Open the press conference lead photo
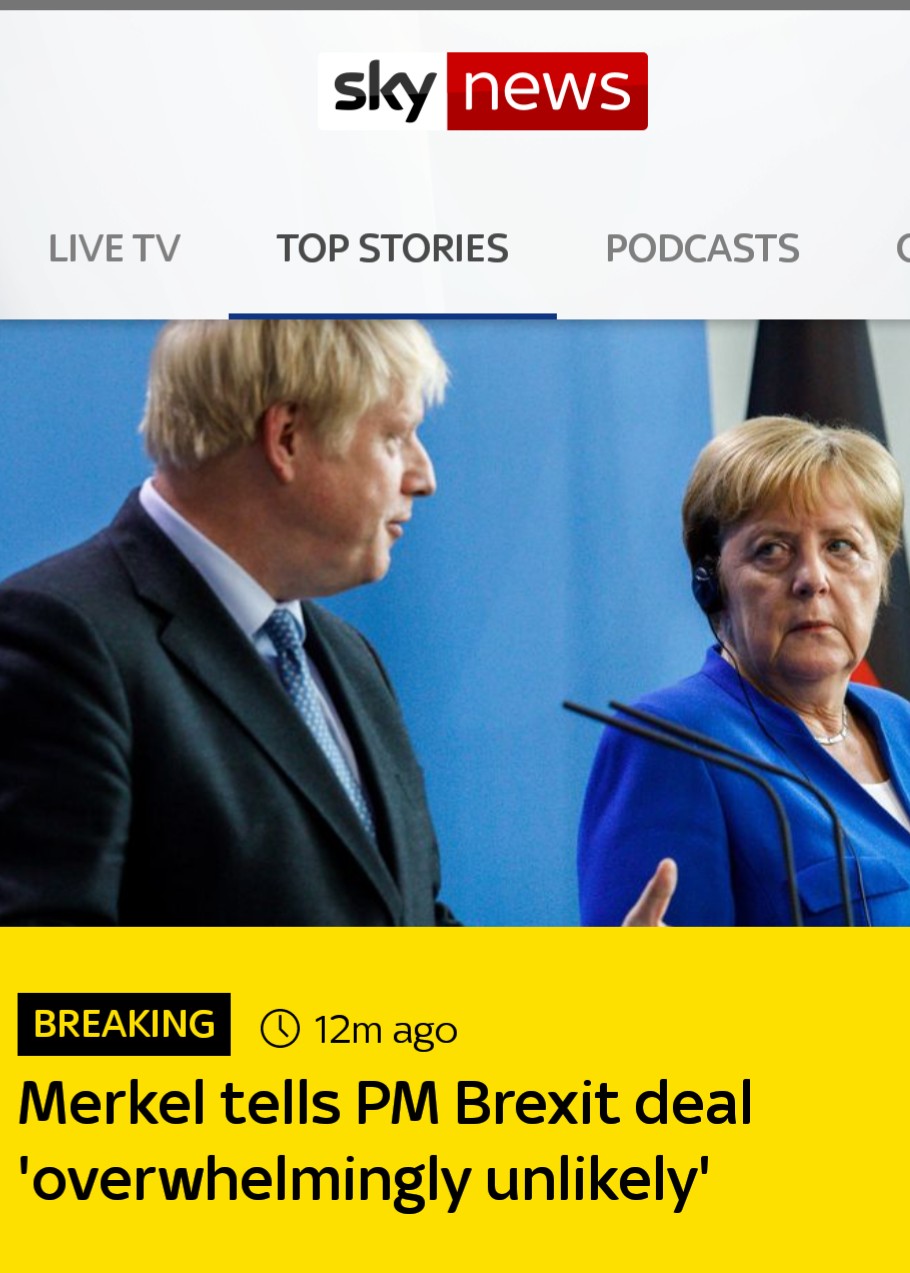This screenshot has width=910, height=1273. click(455, 623)
